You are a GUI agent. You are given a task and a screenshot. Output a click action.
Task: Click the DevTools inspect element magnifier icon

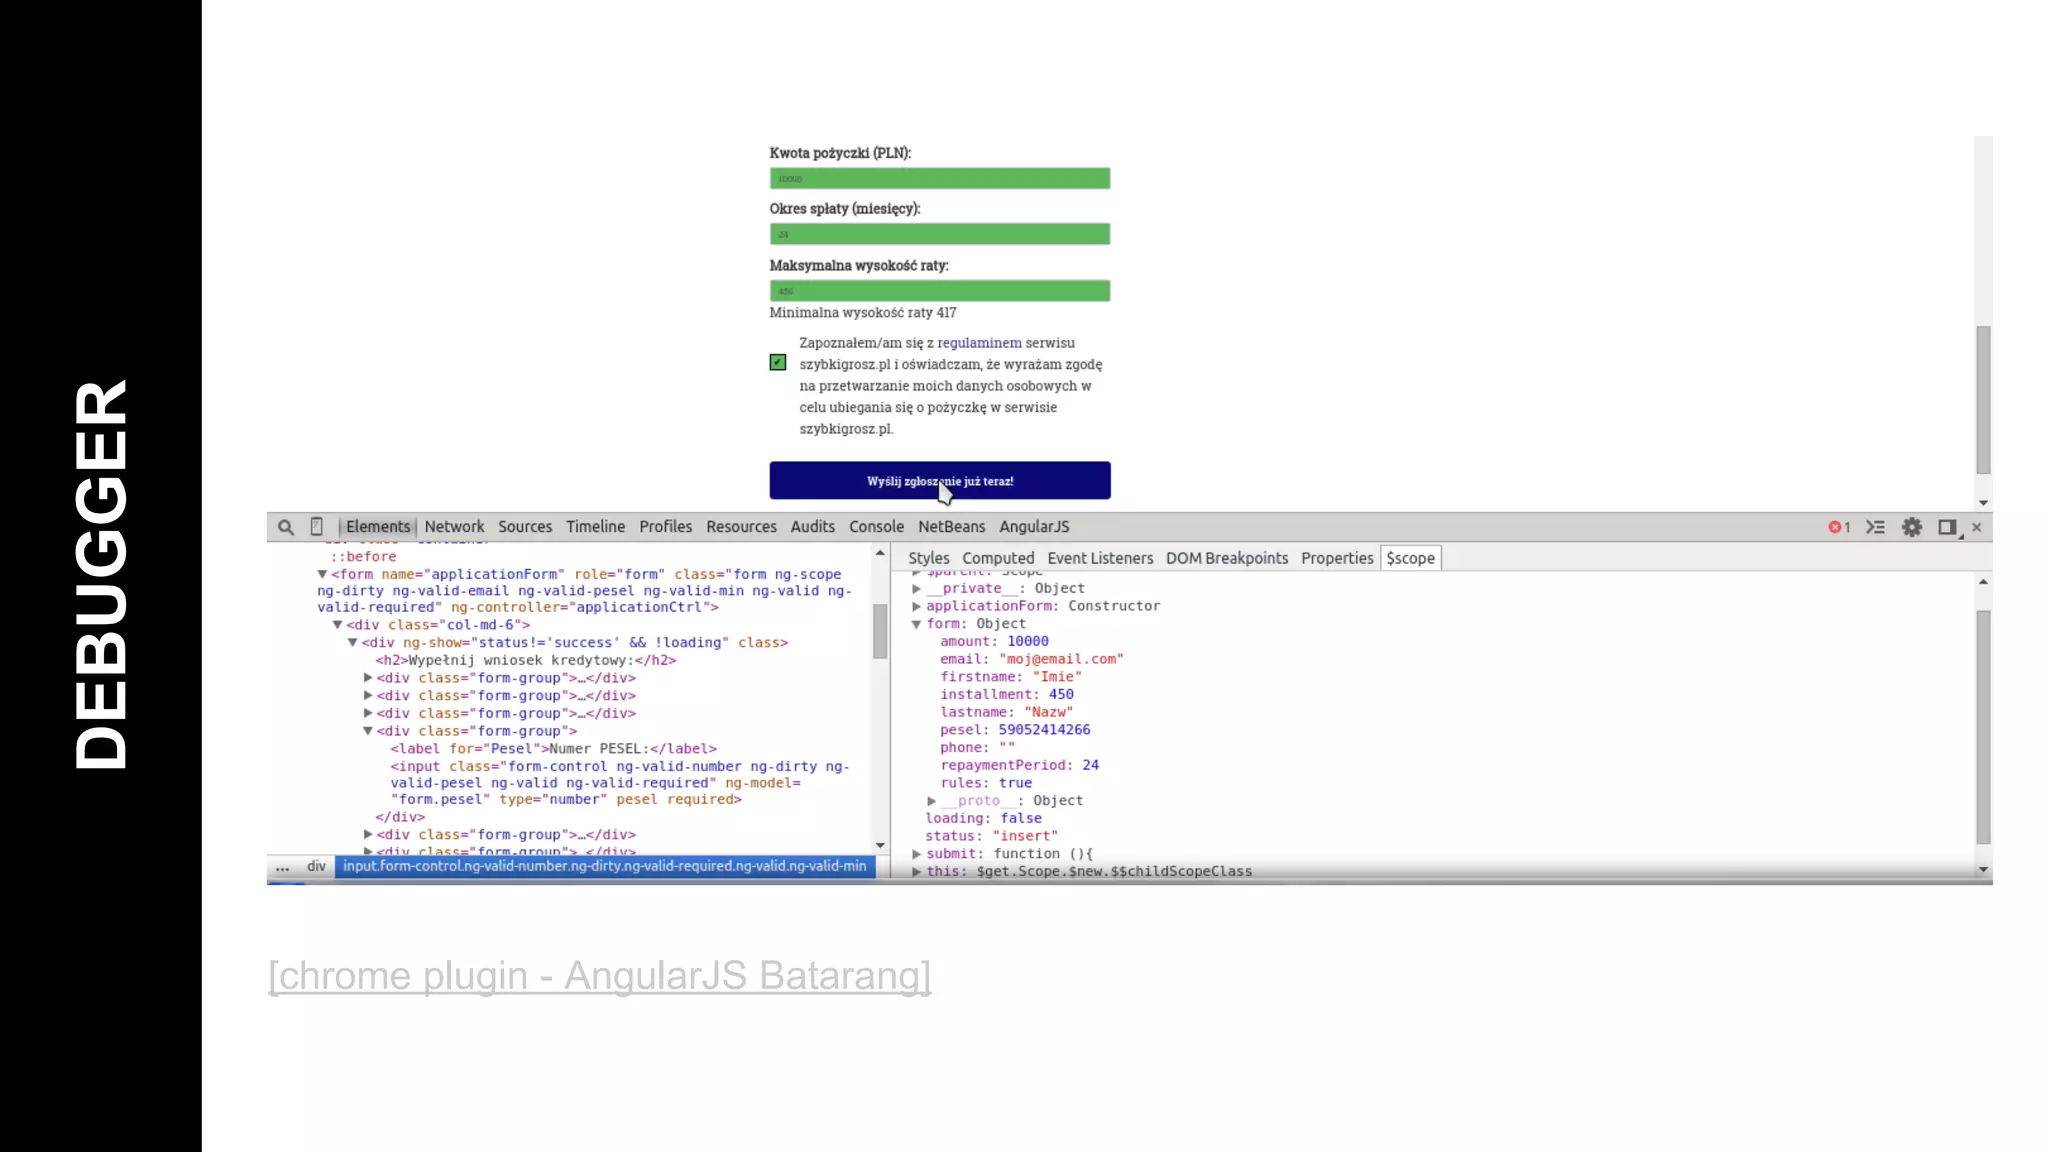pyautogui.click(x=286, y=527)
